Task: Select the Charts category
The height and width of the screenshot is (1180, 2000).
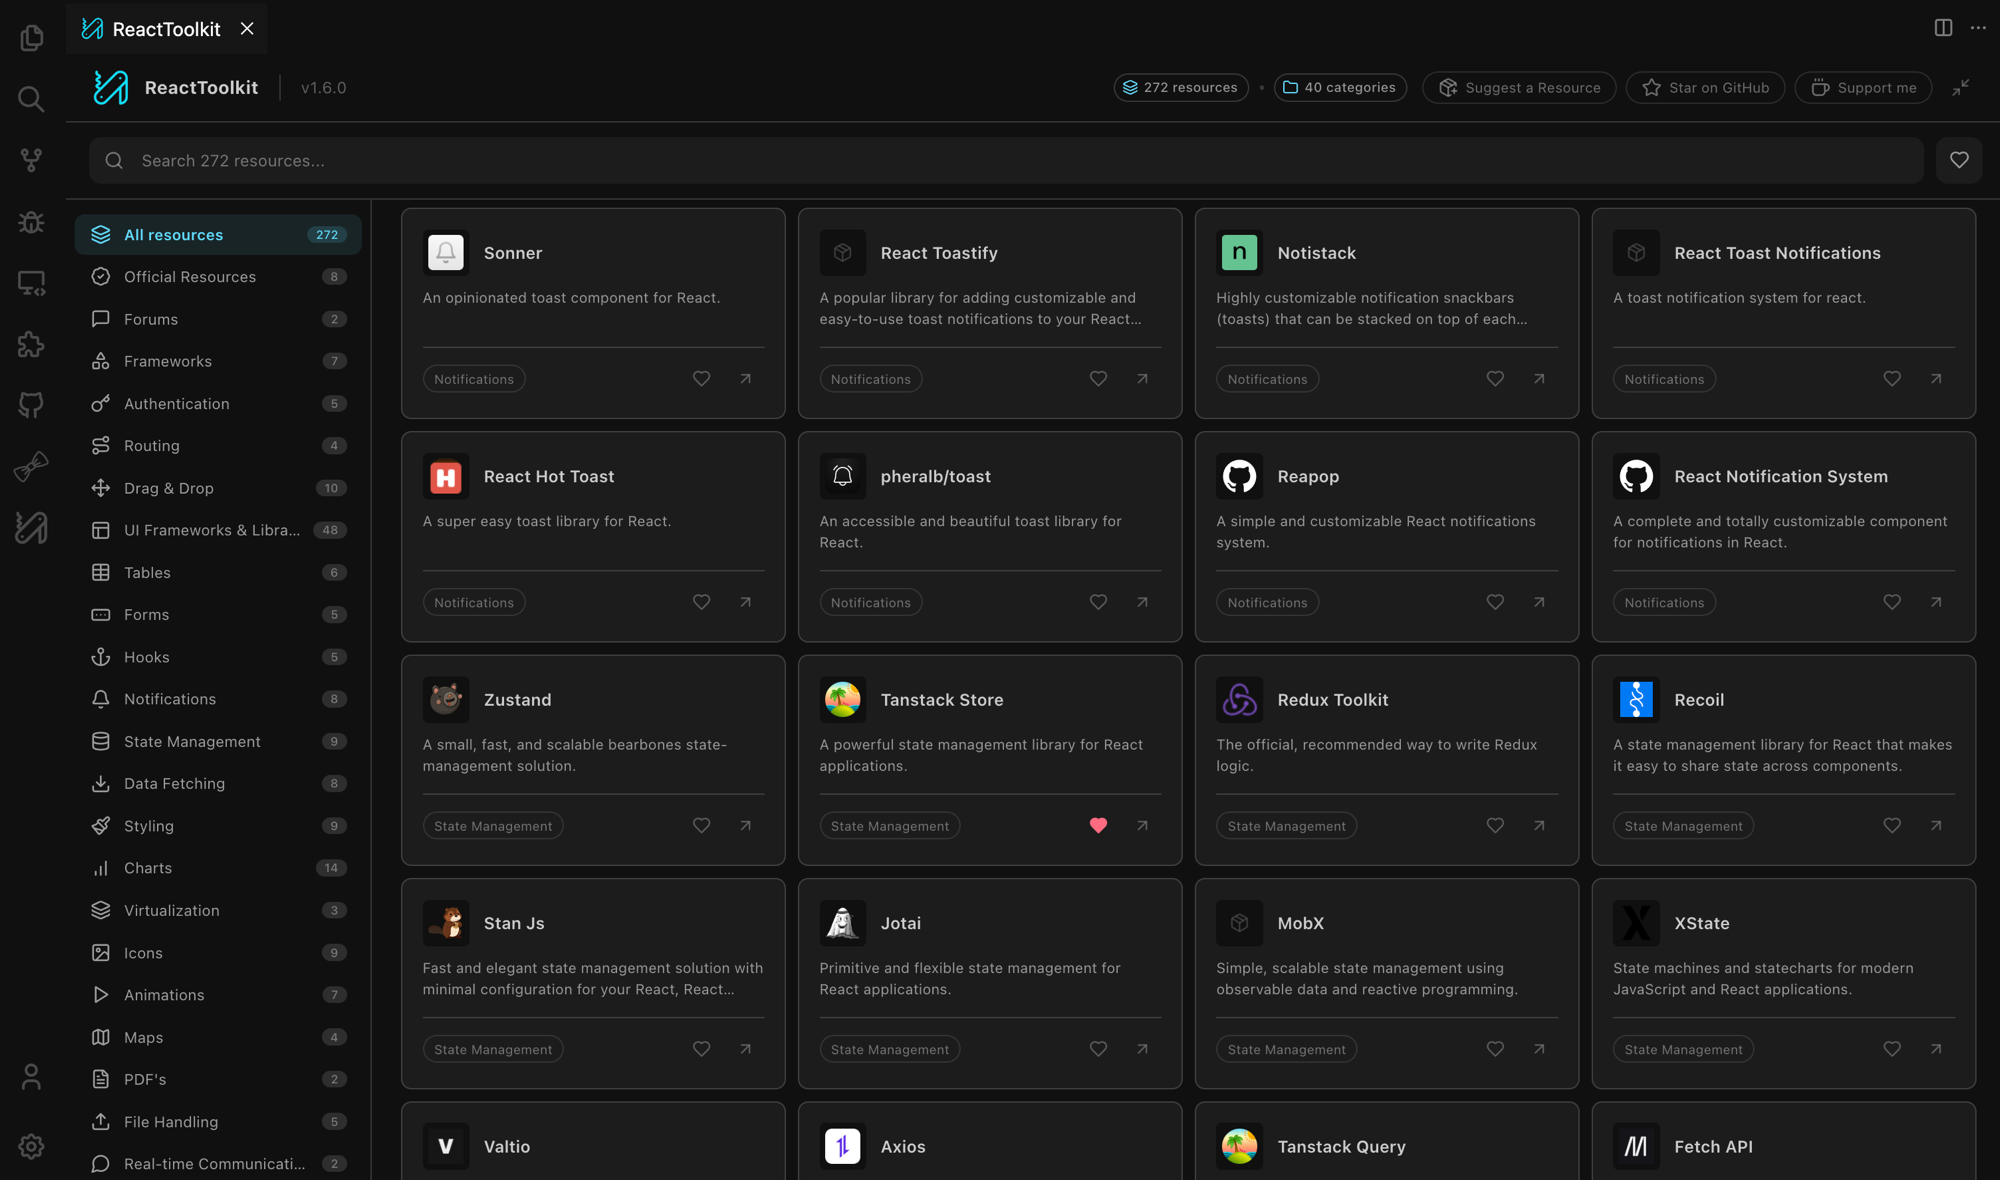Action: [x=218, y=868]
